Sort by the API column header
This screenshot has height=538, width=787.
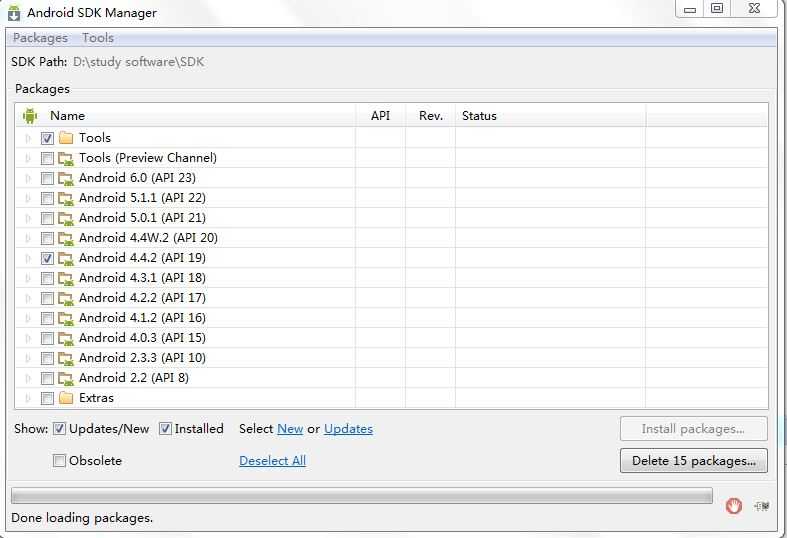pos(380,116)
